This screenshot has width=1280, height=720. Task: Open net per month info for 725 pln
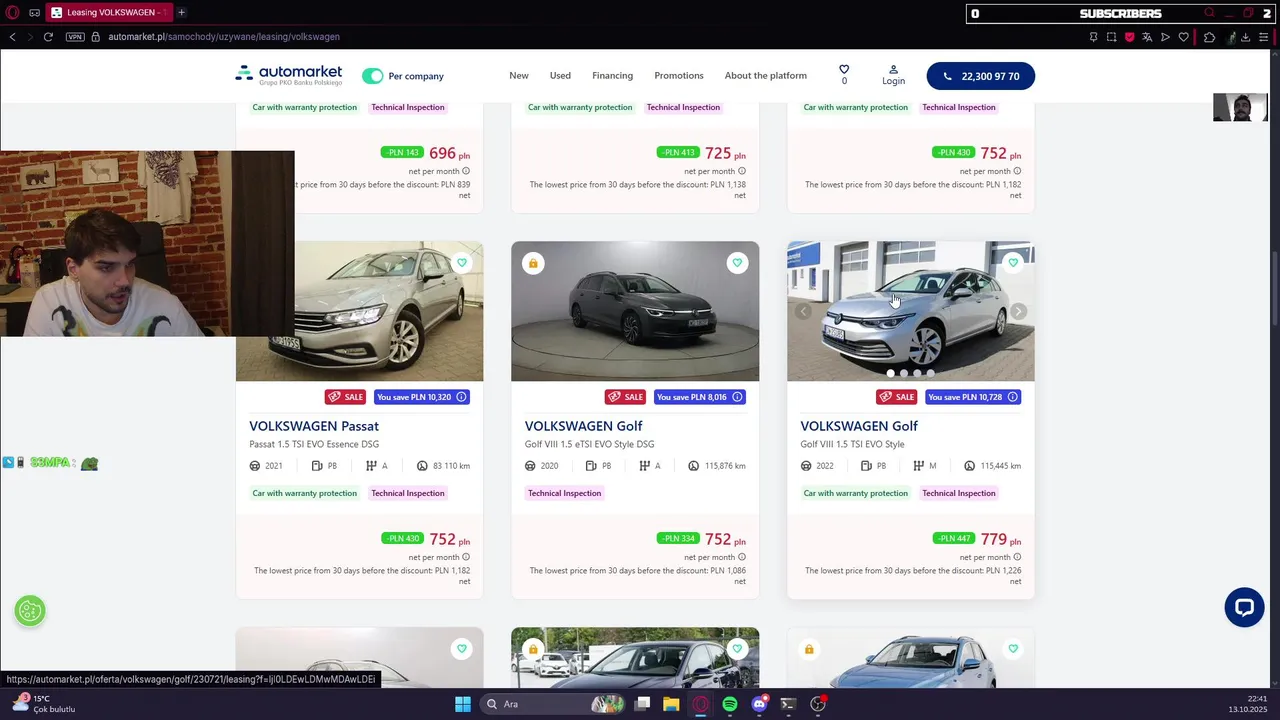click(742, 171)
